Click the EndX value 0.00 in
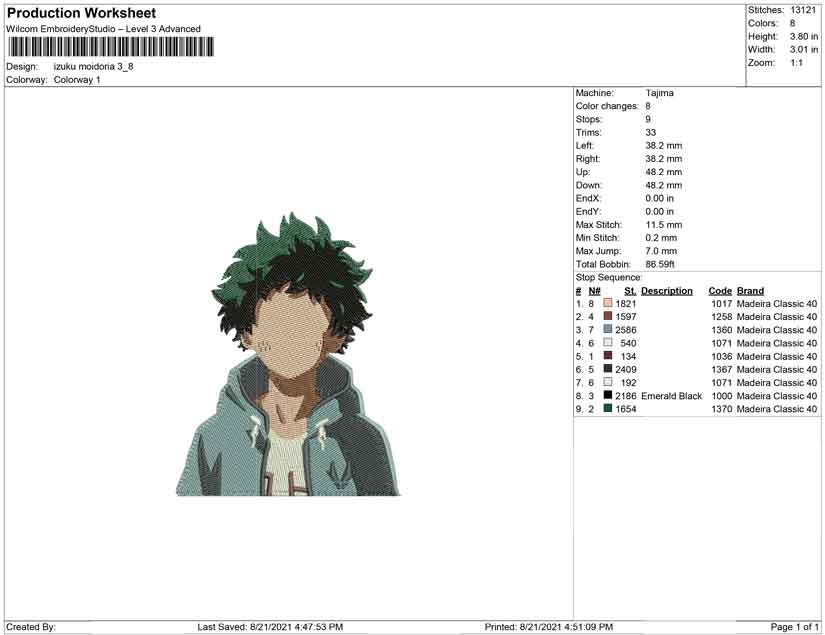The width and height of the screenshot is (825, 635). [659, 198]
